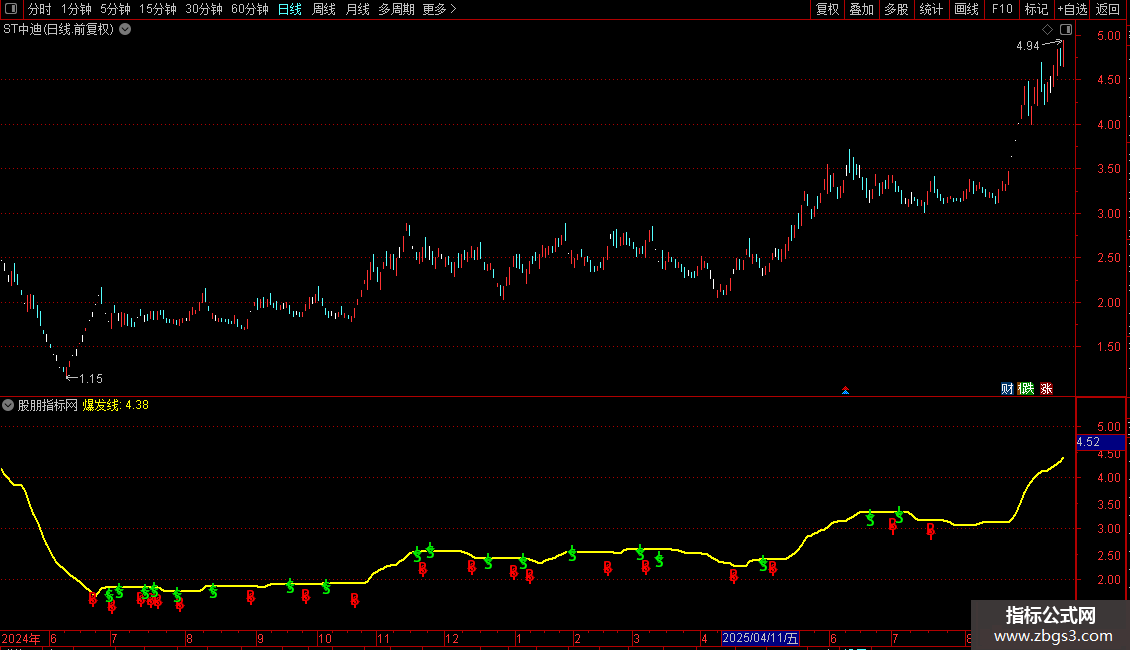Toggle the side panel icon beside the diamond
Viewport: 1130px width, 650px height.
[x=1066, y=30]
